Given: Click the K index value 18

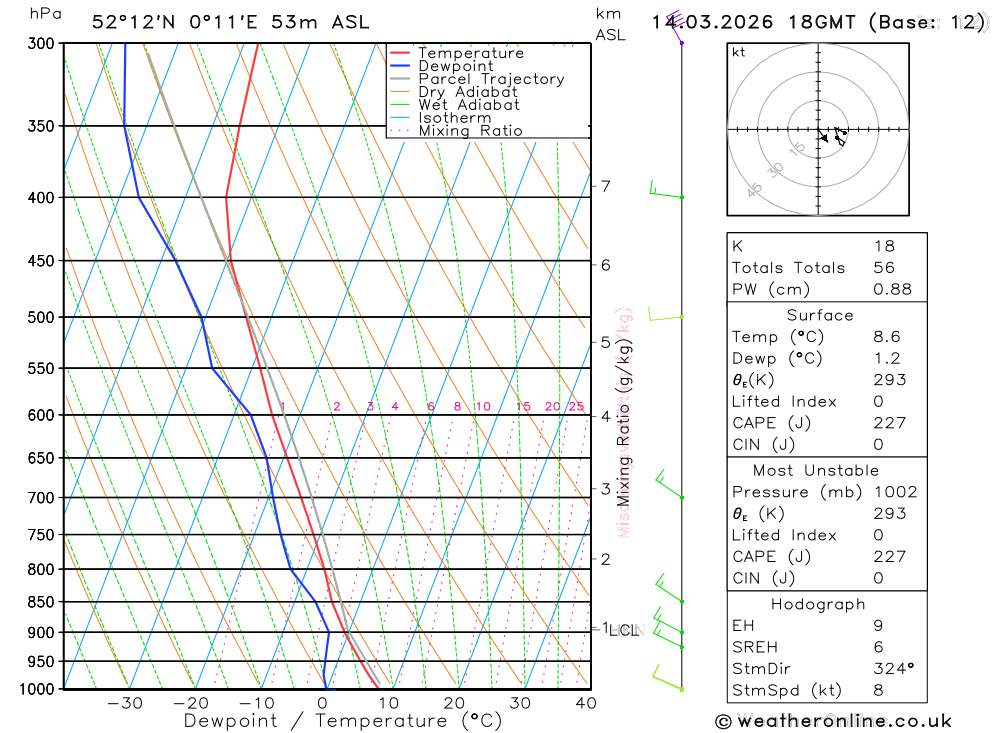Looking at the screenshot, I should click(884, 246).
